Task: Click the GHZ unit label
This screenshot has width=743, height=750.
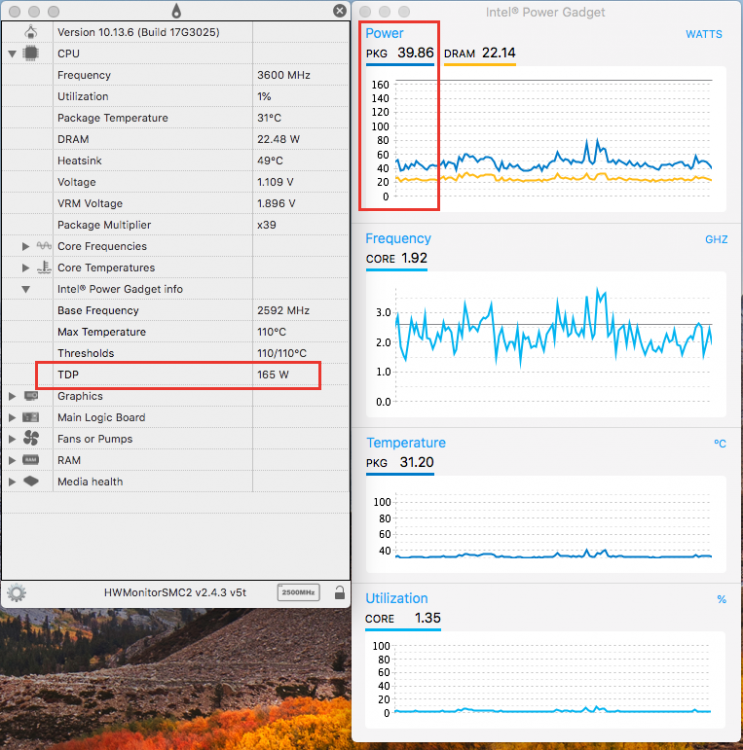Action: tap(716, 240)
